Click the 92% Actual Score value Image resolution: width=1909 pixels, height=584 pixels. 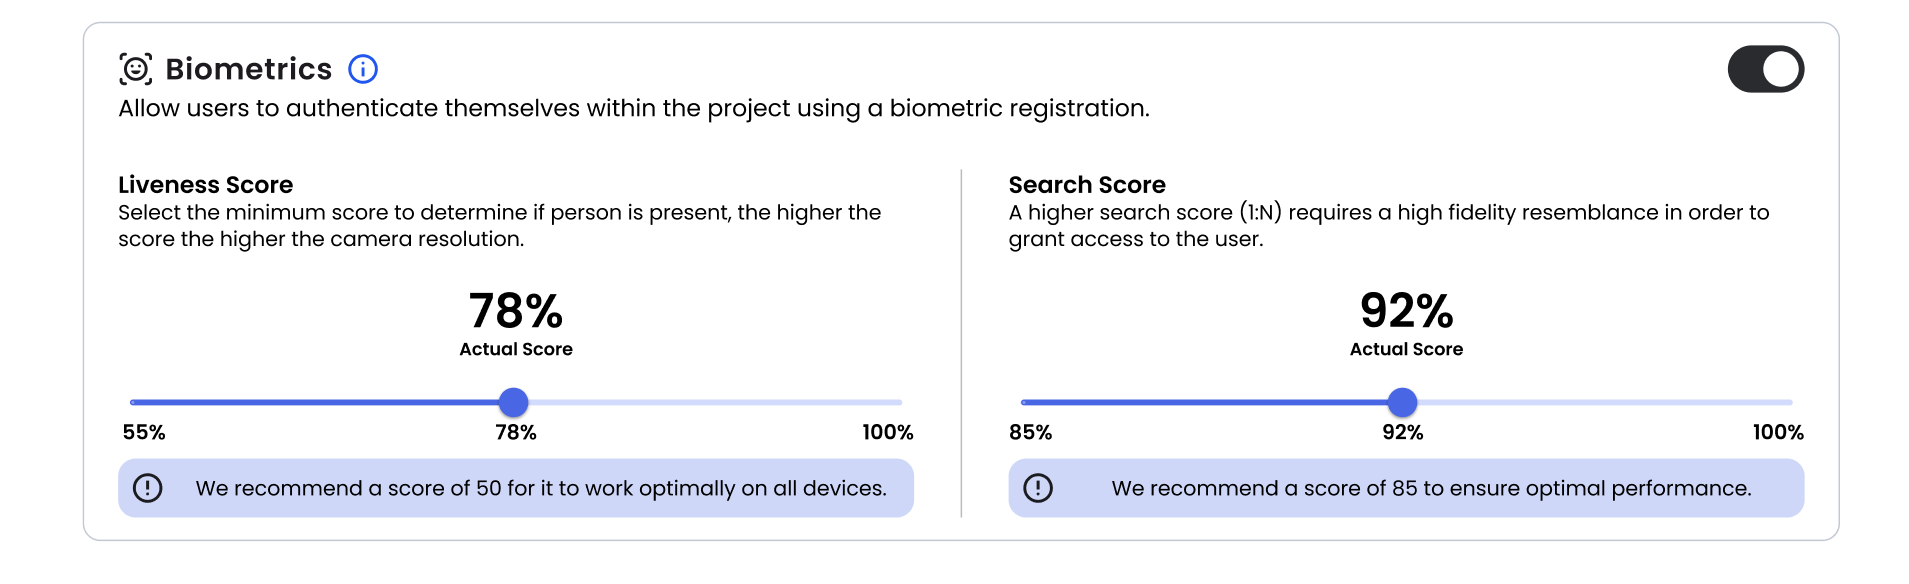click(1406, 311)
